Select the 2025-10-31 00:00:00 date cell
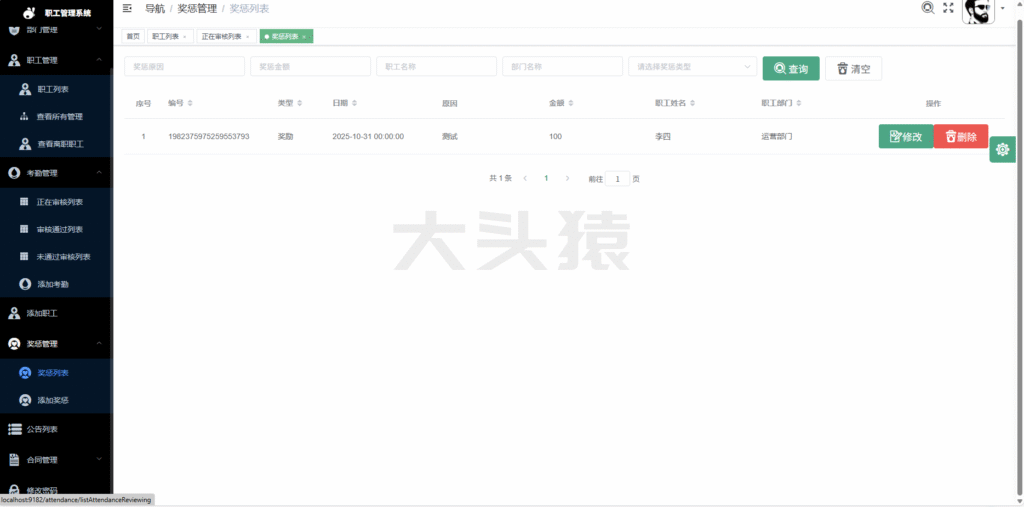1024x507 pixels. [x=368, y=137]
